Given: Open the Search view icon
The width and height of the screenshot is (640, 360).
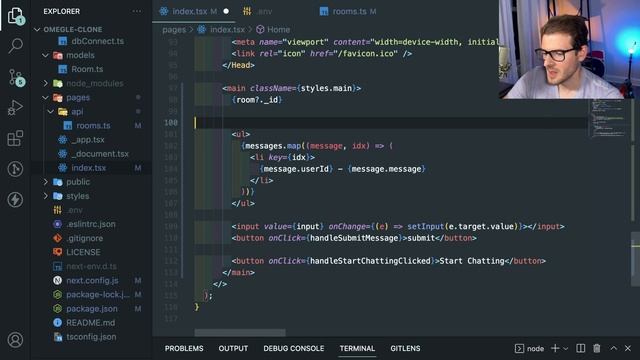Looking at the screenshot, I should [x=15, y=45].
